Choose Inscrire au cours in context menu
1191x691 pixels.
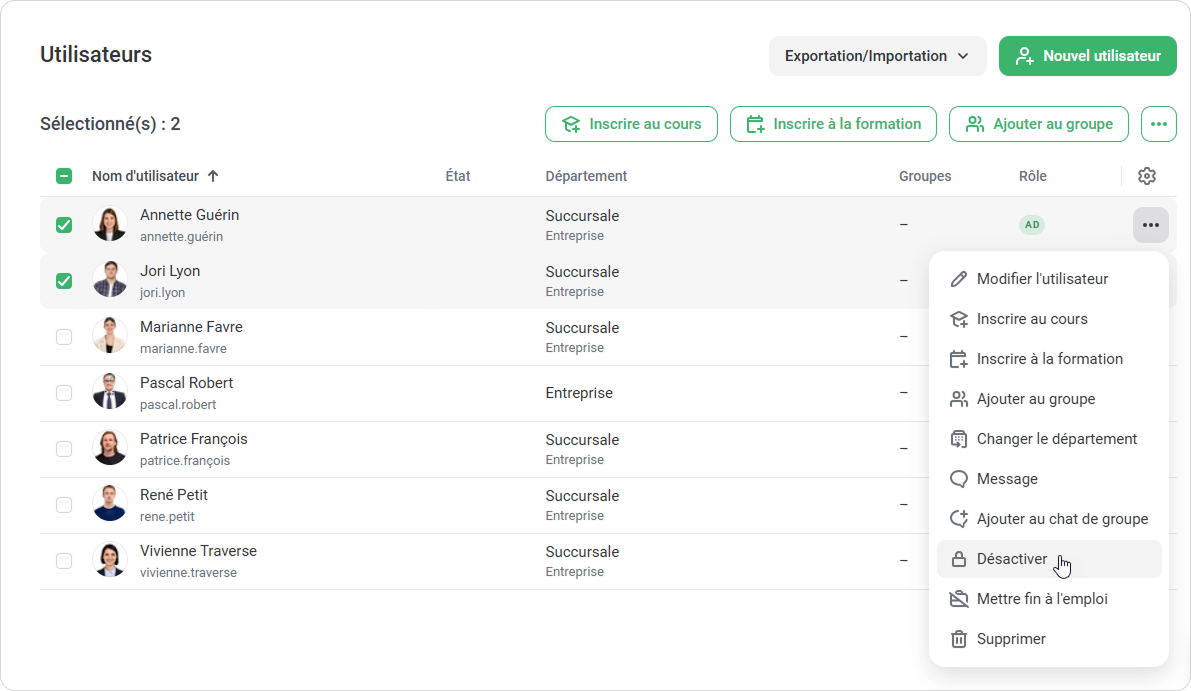[x=1031, y=319]
